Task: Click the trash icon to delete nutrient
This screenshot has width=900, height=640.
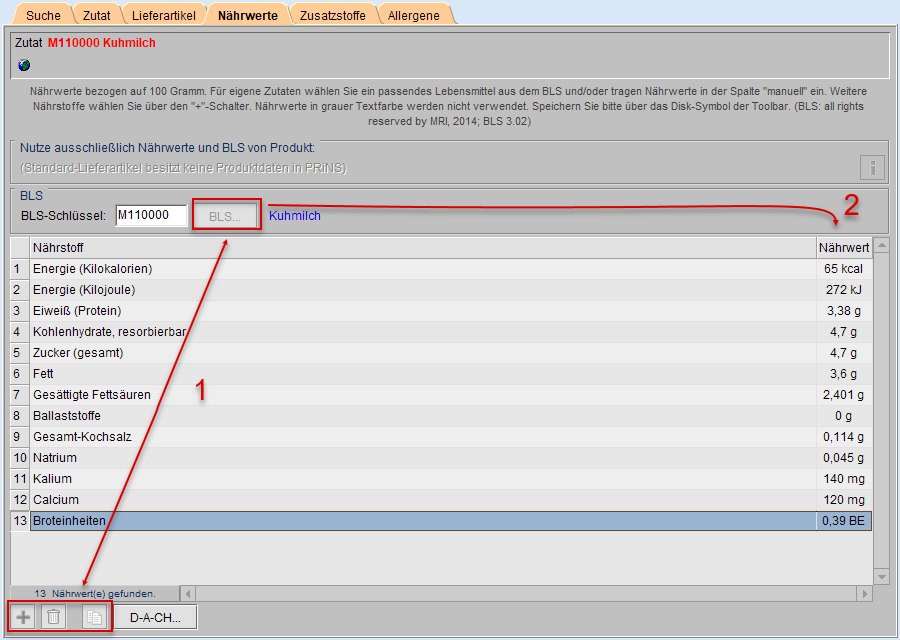Action: point(54,617)
